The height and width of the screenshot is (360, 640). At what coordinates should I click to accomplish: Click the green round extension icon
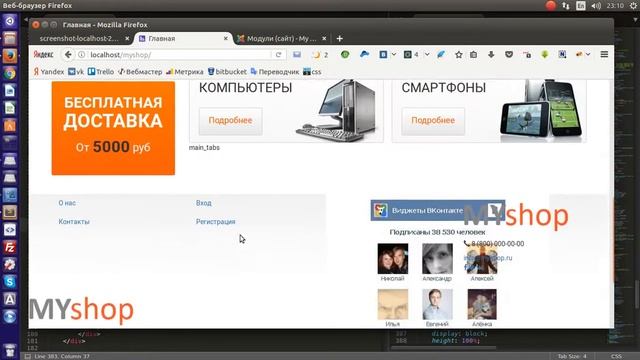[345, 54]
